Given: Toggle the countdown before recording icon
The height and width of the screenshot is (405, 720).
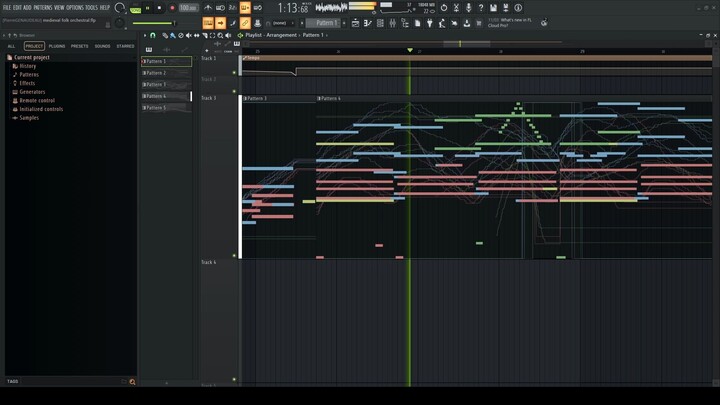Looking at the screenshot, I should pos(233,8).
